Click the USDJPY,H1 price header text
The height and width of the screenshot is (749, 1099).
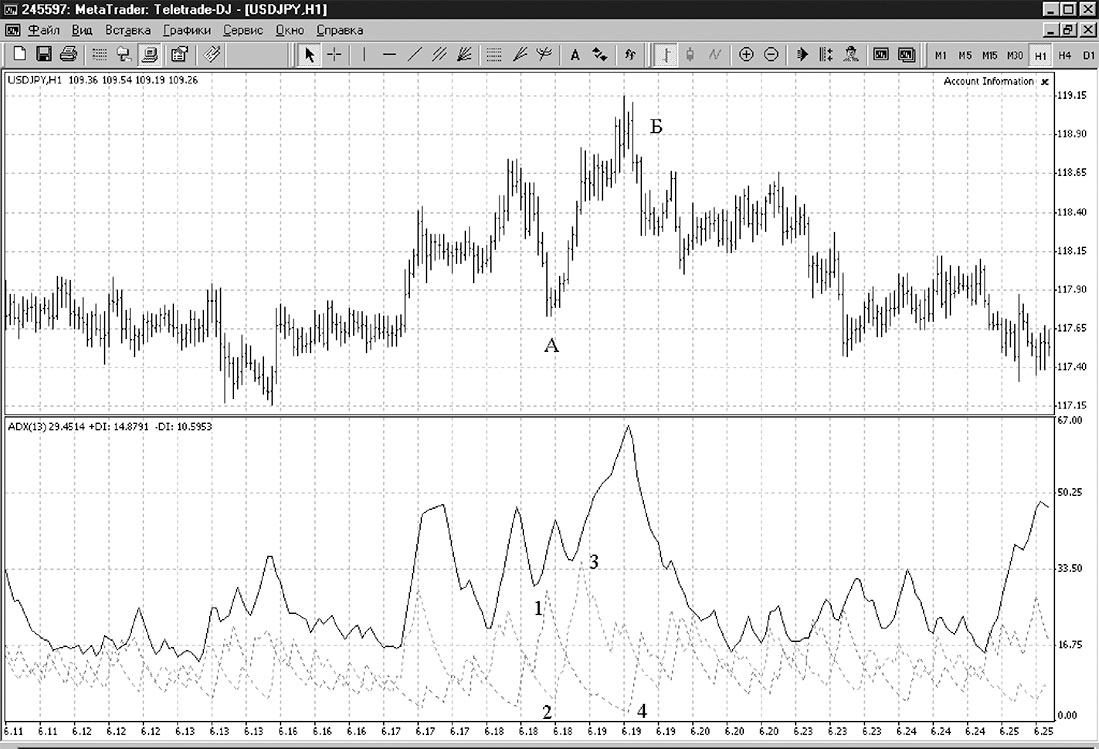coord(102,80)
